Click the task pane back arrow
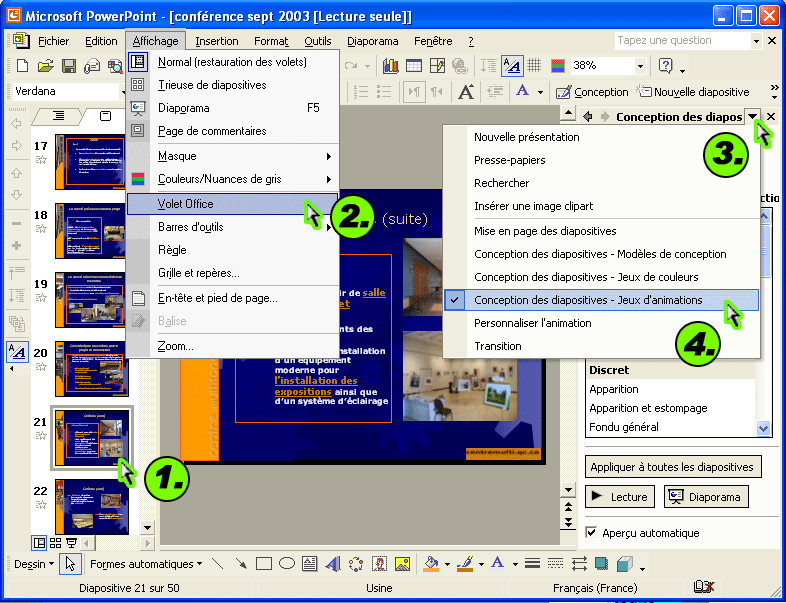This screenshot has height=603, width=786. pyautogui.click(x=587, y=117)
